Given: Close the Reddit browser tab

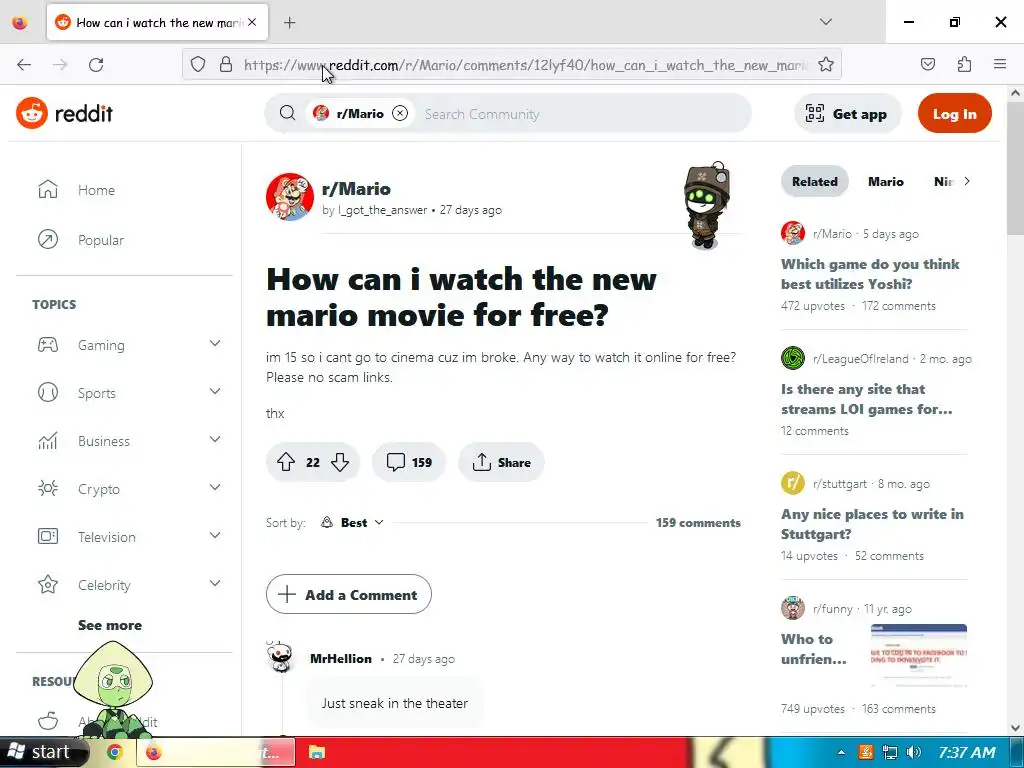Looking at the screenshot, I should pyautogui.click(x=252, y=22).
